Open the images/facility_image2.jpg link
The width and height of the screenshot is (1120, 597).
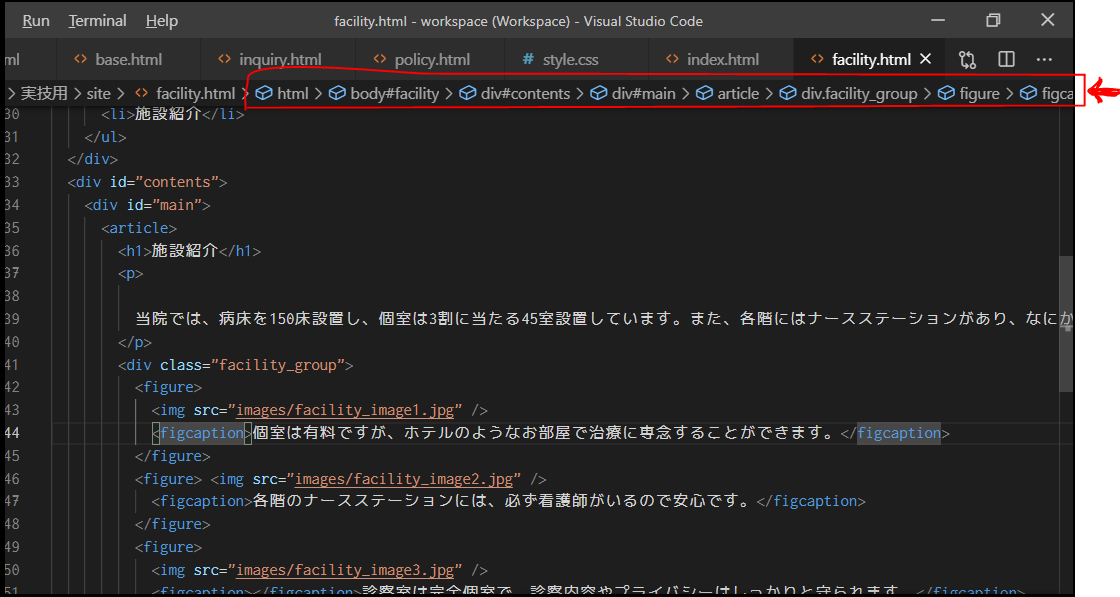[x=404, y=478]
